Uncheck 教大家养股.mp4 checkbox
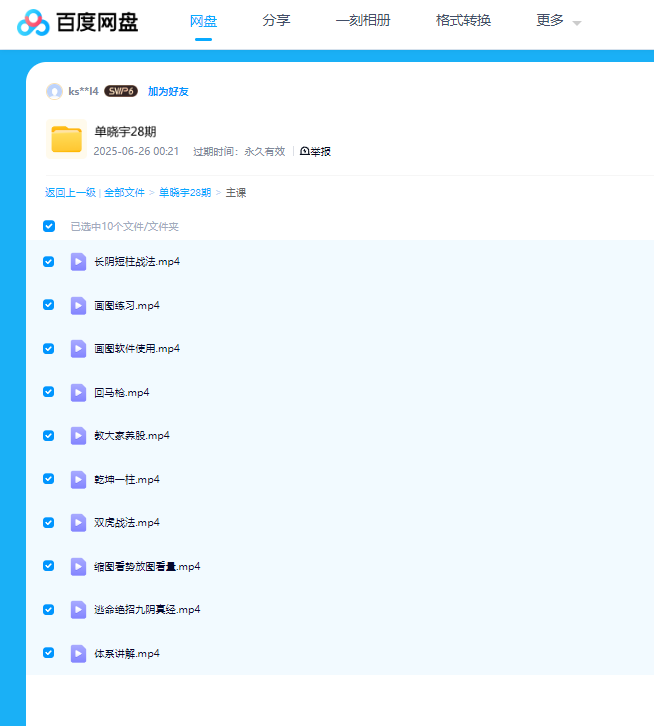This screenshot has width=654, height=726. [49, 436]
